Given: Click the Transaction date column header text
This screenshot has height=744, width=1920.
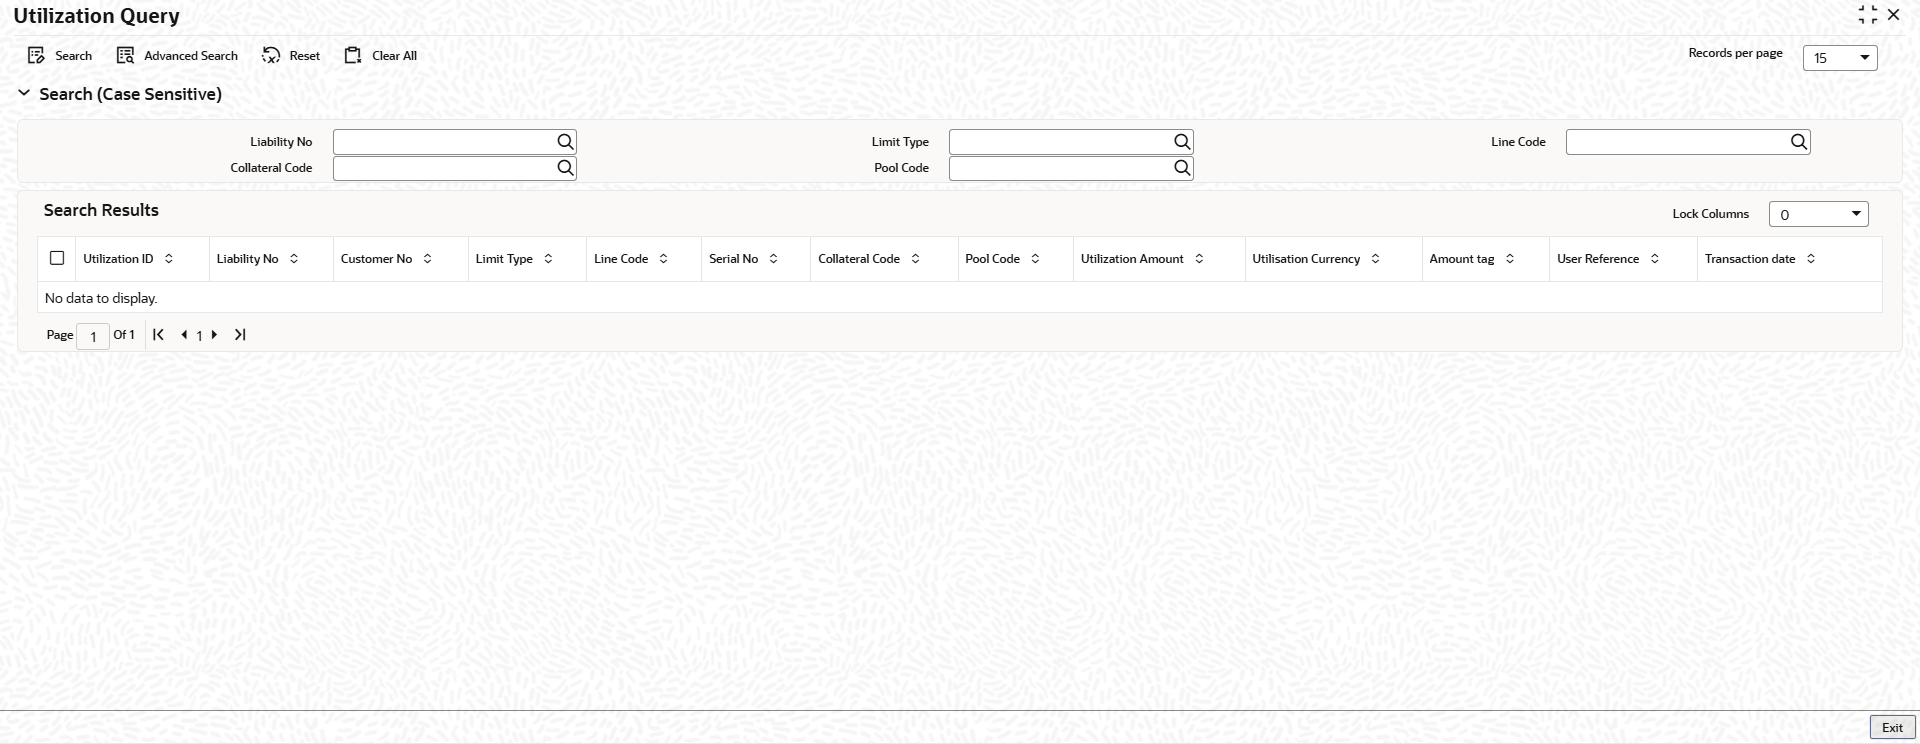Looking at the screenshot, I should coord(1750,259).
